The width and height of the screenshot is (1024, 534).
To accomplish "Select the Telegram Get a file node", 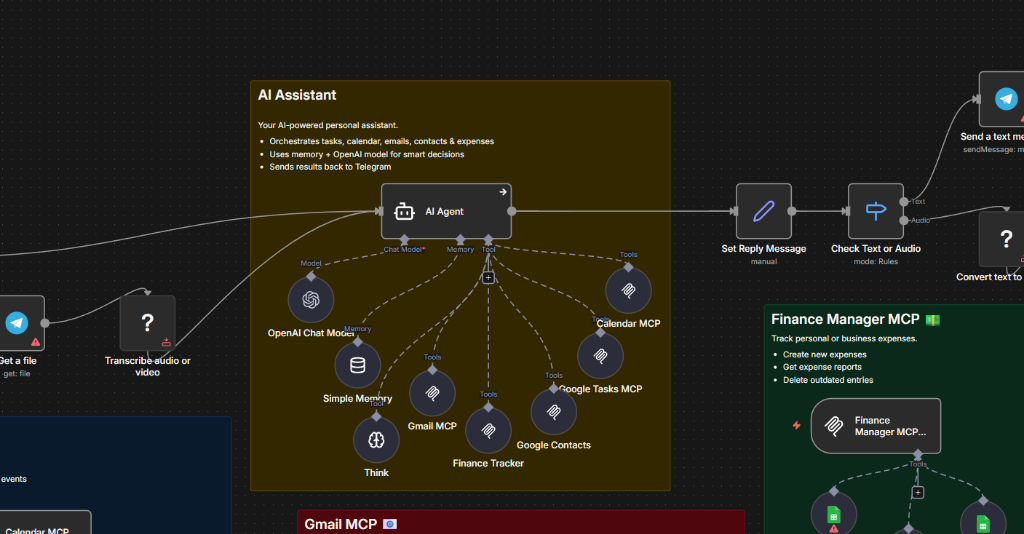I will click(17, 322).
